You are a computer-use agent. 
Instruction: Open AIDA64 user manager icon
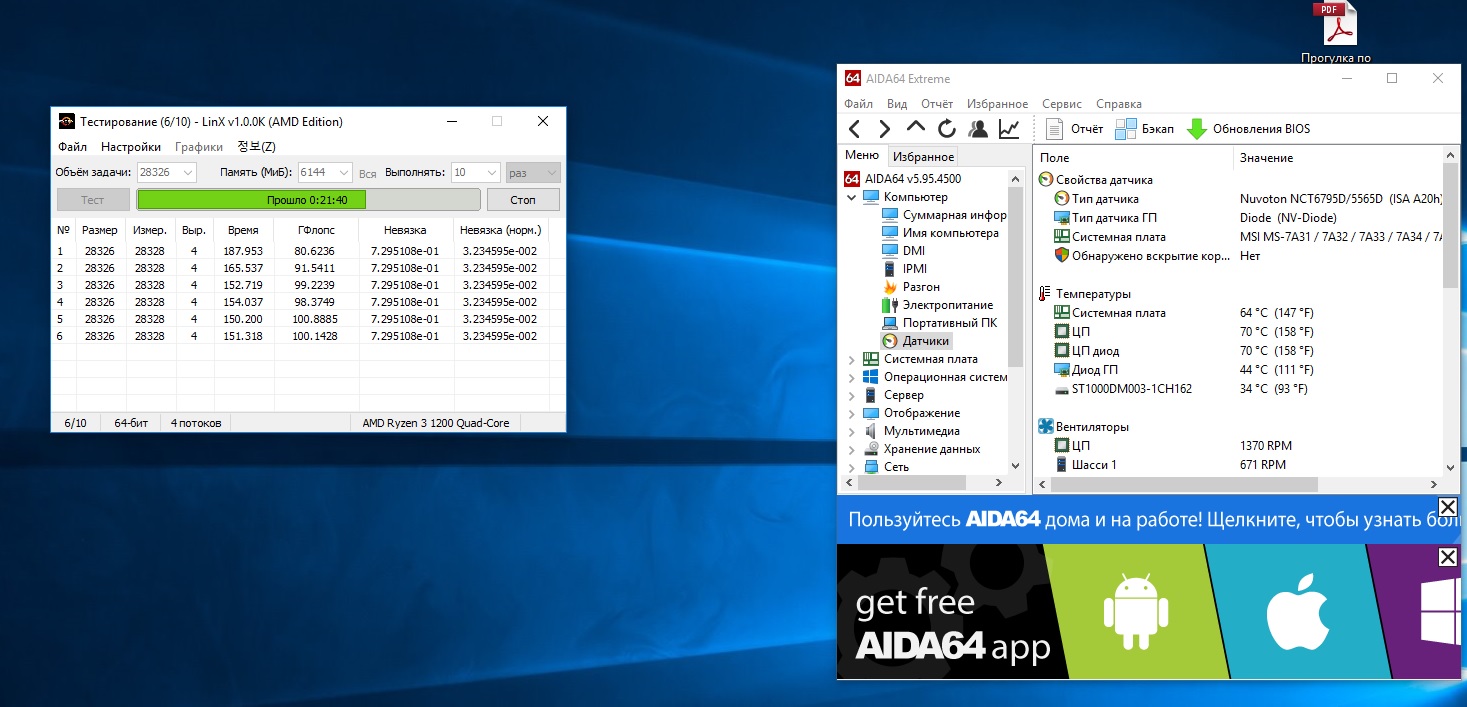(x=979, y=129)
